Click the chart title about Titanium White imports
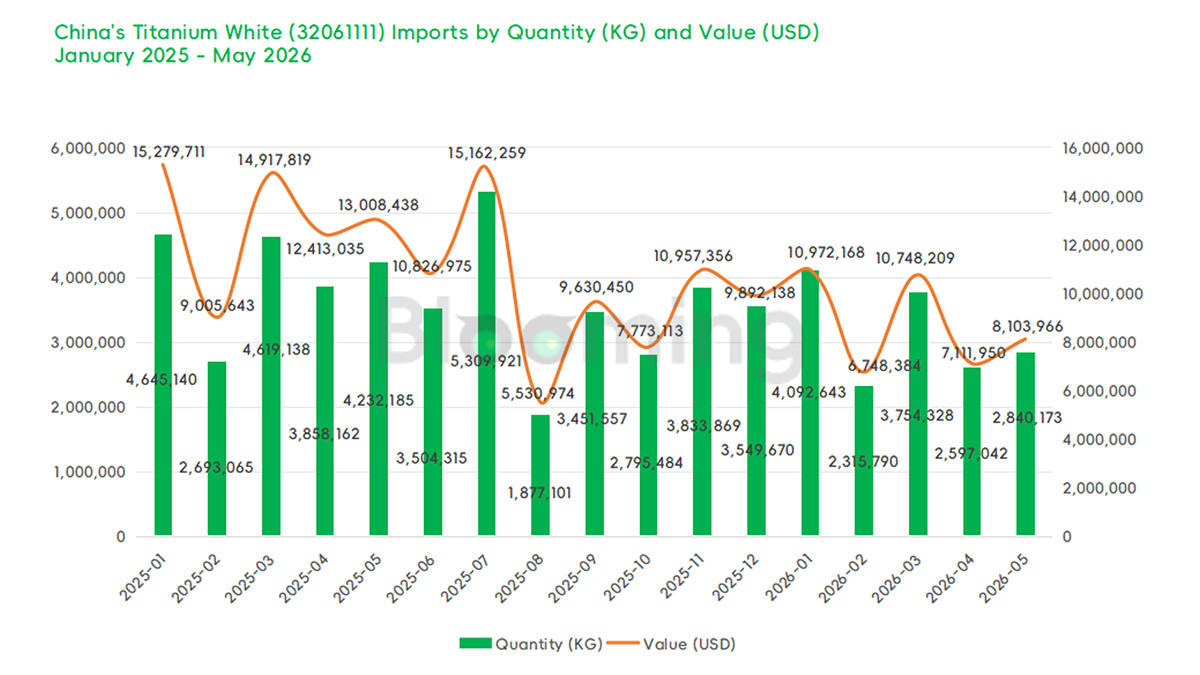1200x675 pixels. (x=436, y=32)
